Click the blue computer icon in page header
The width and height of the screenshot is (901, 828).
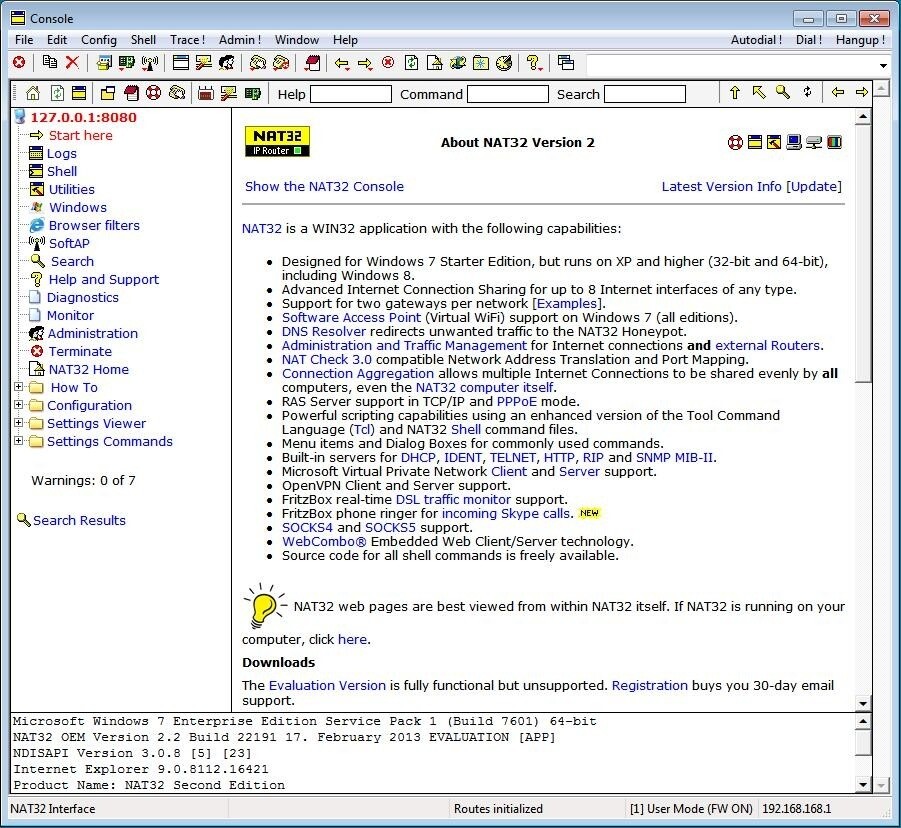(x=794, y=142)
